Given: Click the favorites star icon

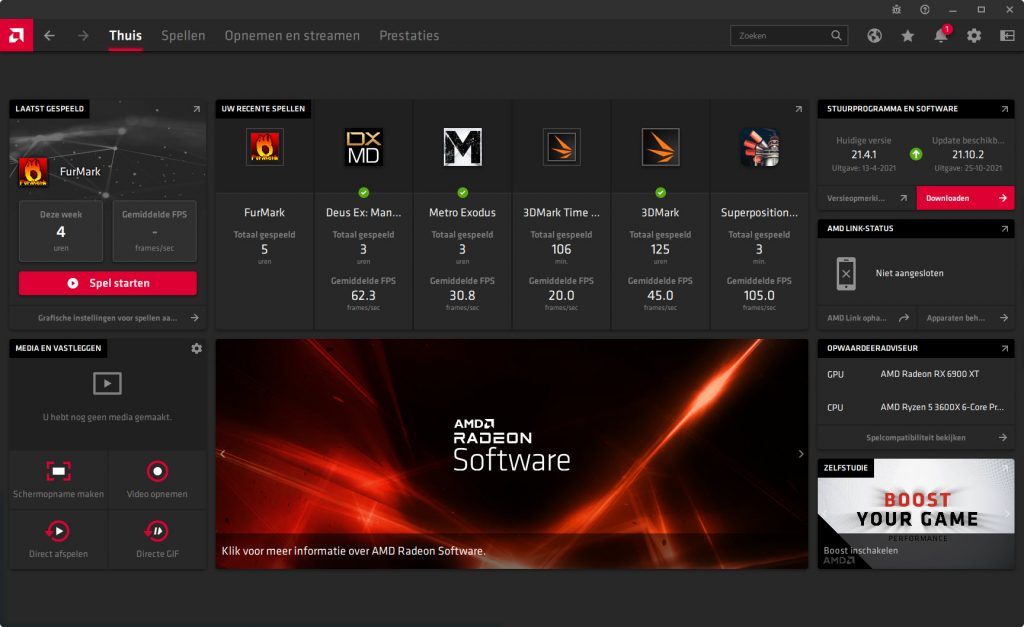Looking at the screenshot, I should click(908, 36).
